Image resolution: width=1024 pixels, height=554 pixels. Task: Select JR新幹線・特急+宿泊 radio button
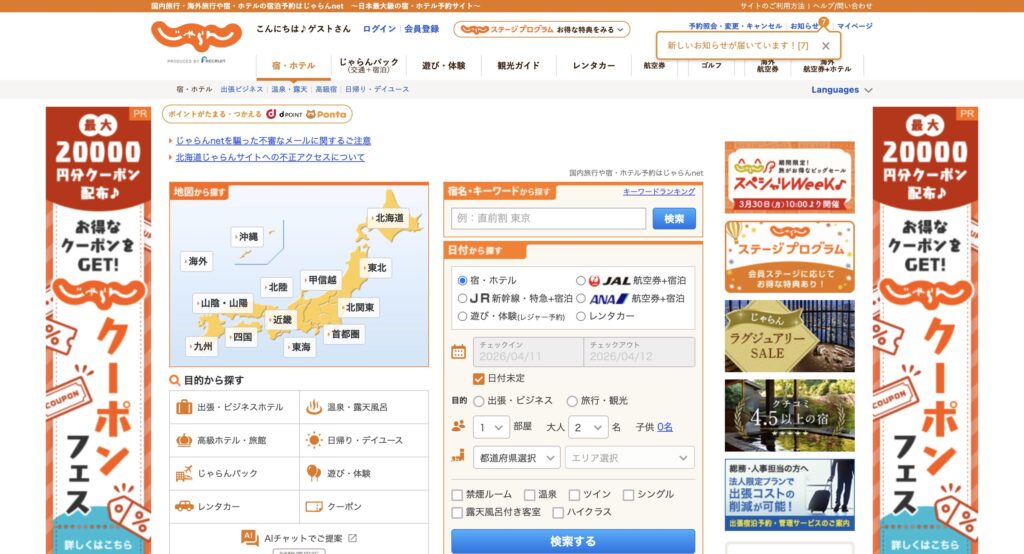(462, 298)
